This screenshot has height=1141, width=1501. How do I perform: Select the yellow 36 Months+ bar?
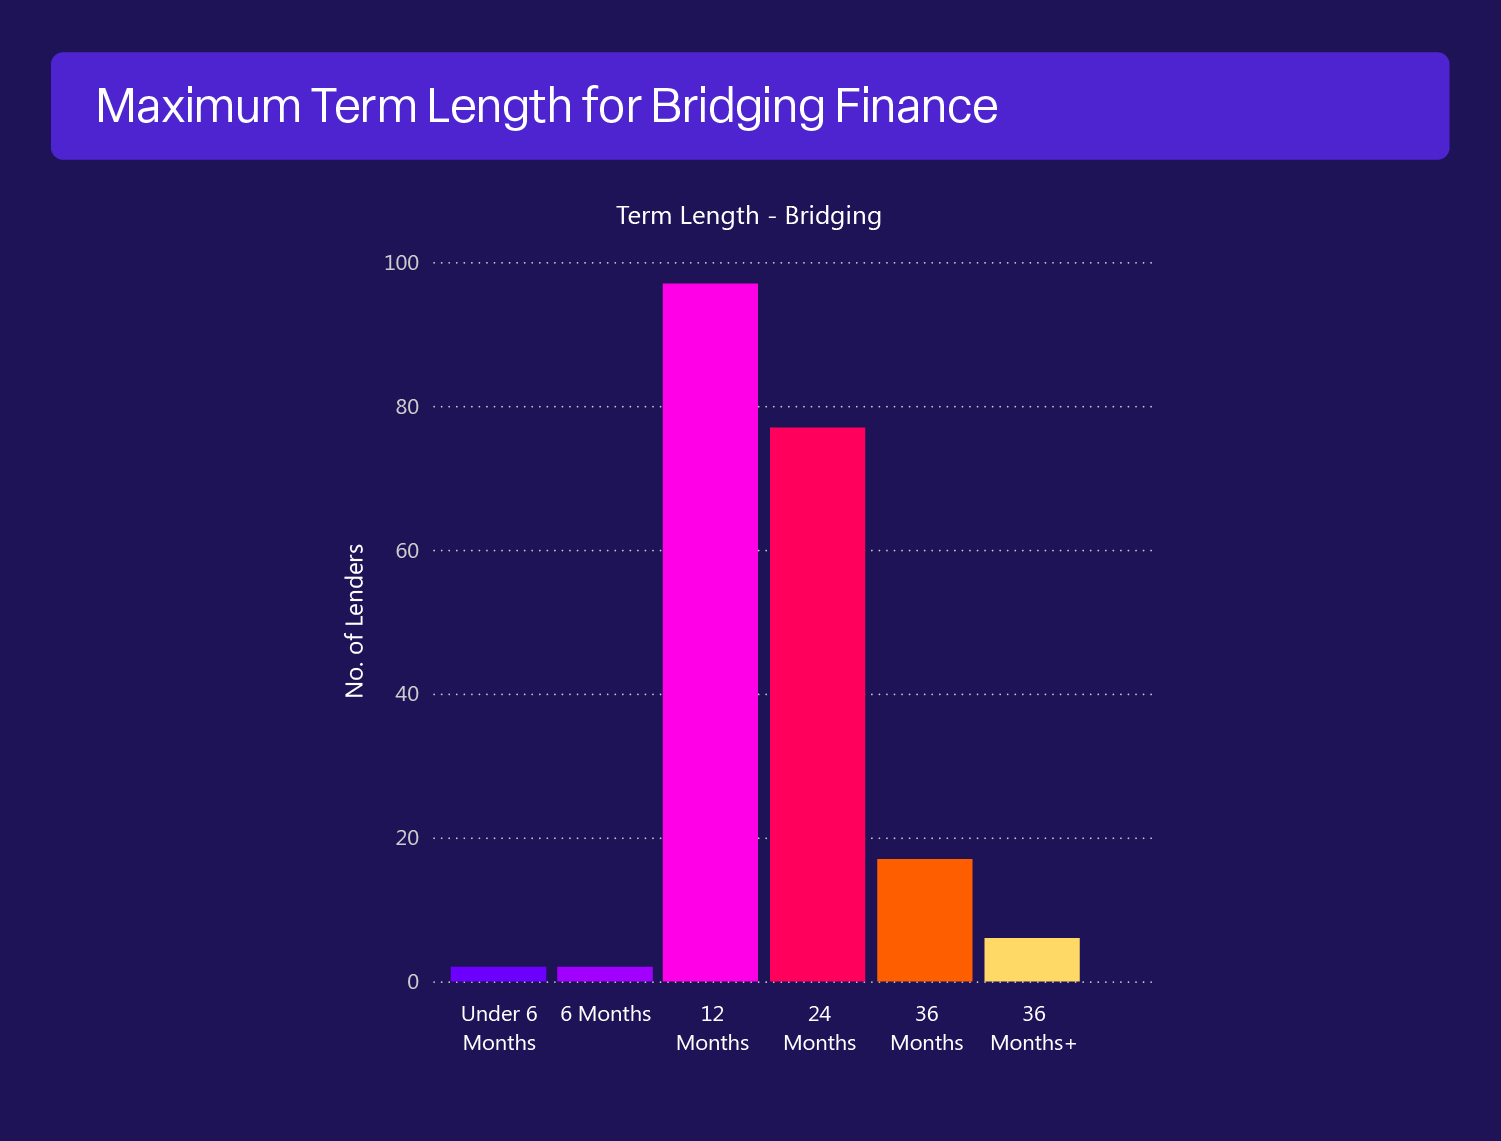1032,959
